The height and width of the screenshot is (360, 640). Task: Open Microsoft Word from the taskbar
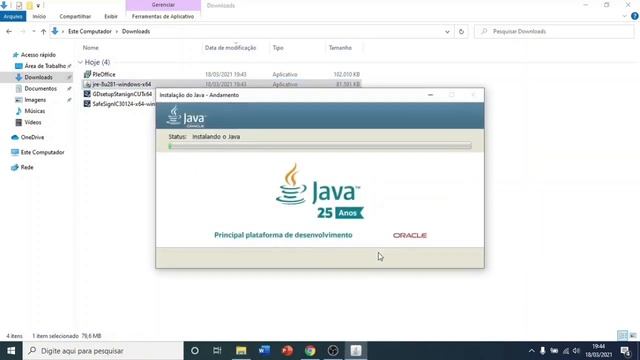click(x=264, y=351)
